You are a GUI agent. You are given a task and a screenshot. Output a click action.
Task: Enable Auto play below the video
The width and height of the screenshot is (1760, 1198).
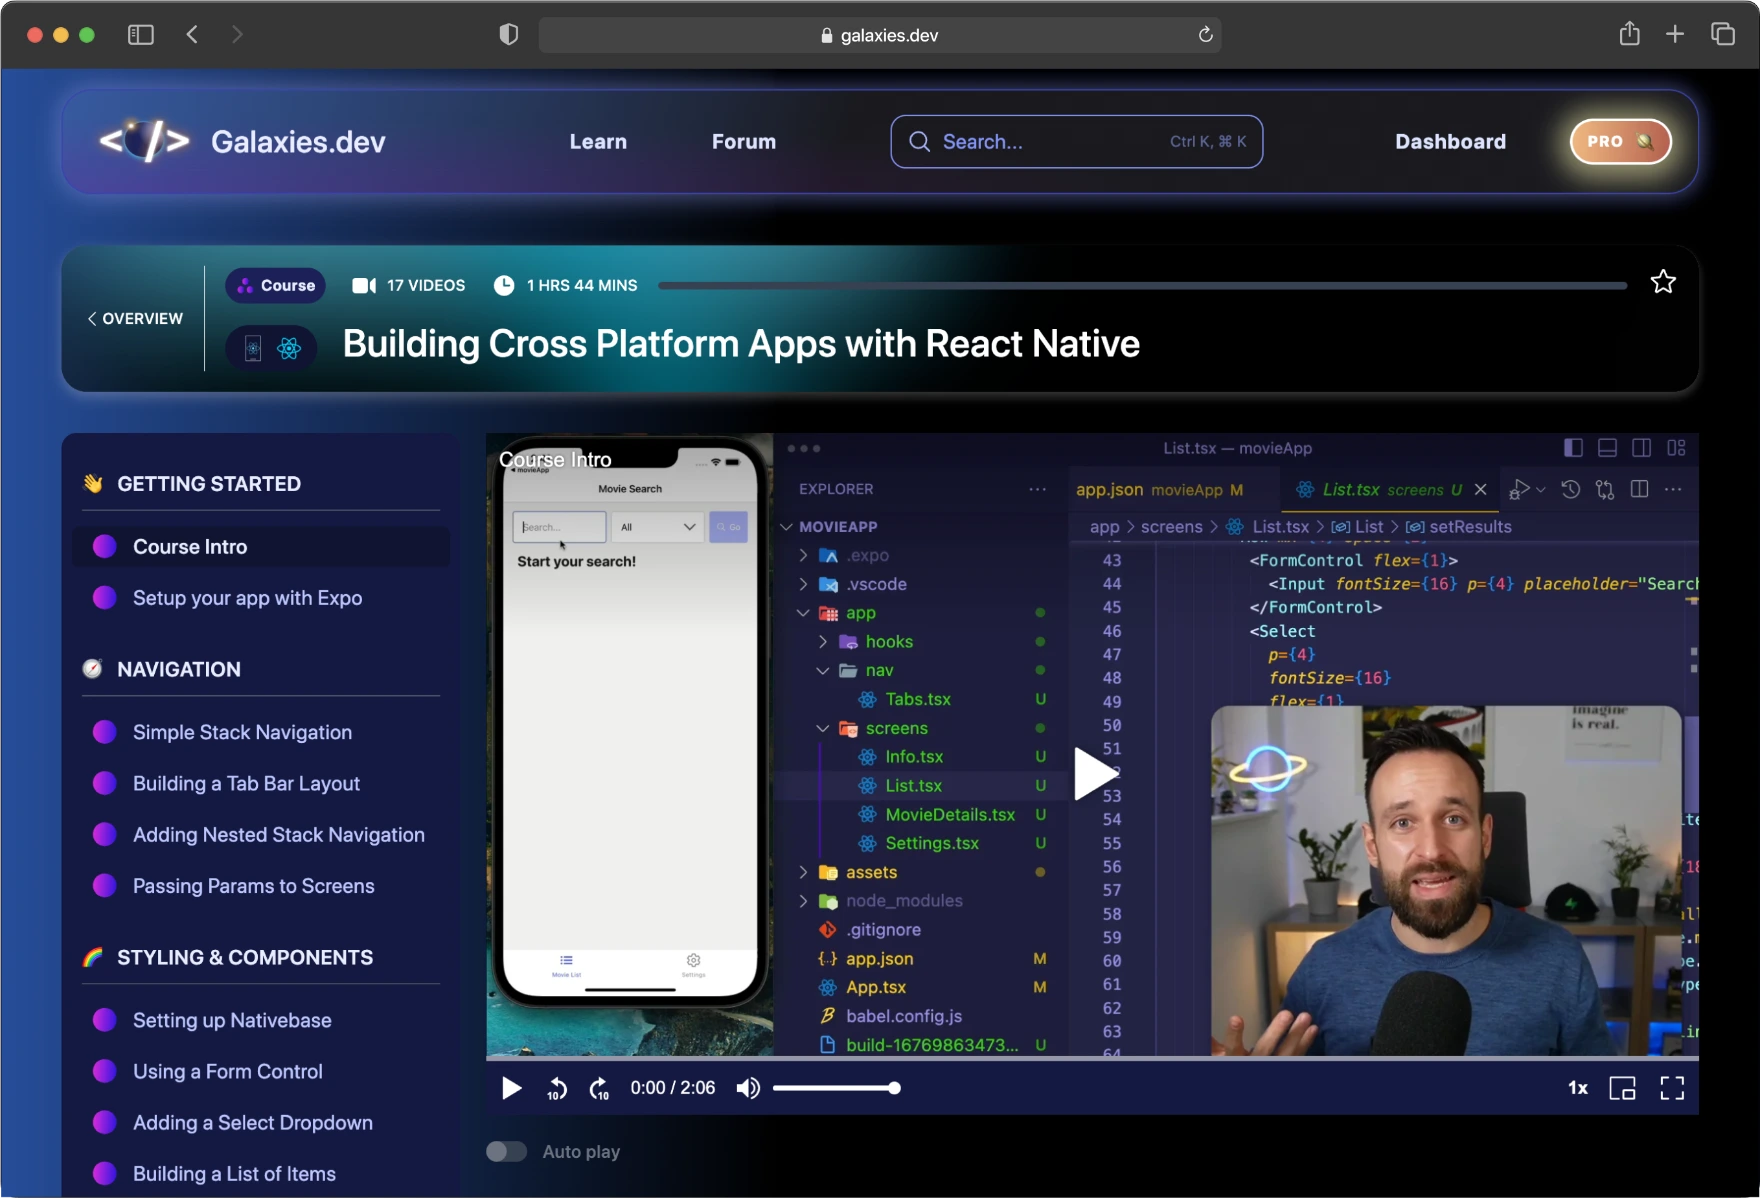click(506, 1151)
